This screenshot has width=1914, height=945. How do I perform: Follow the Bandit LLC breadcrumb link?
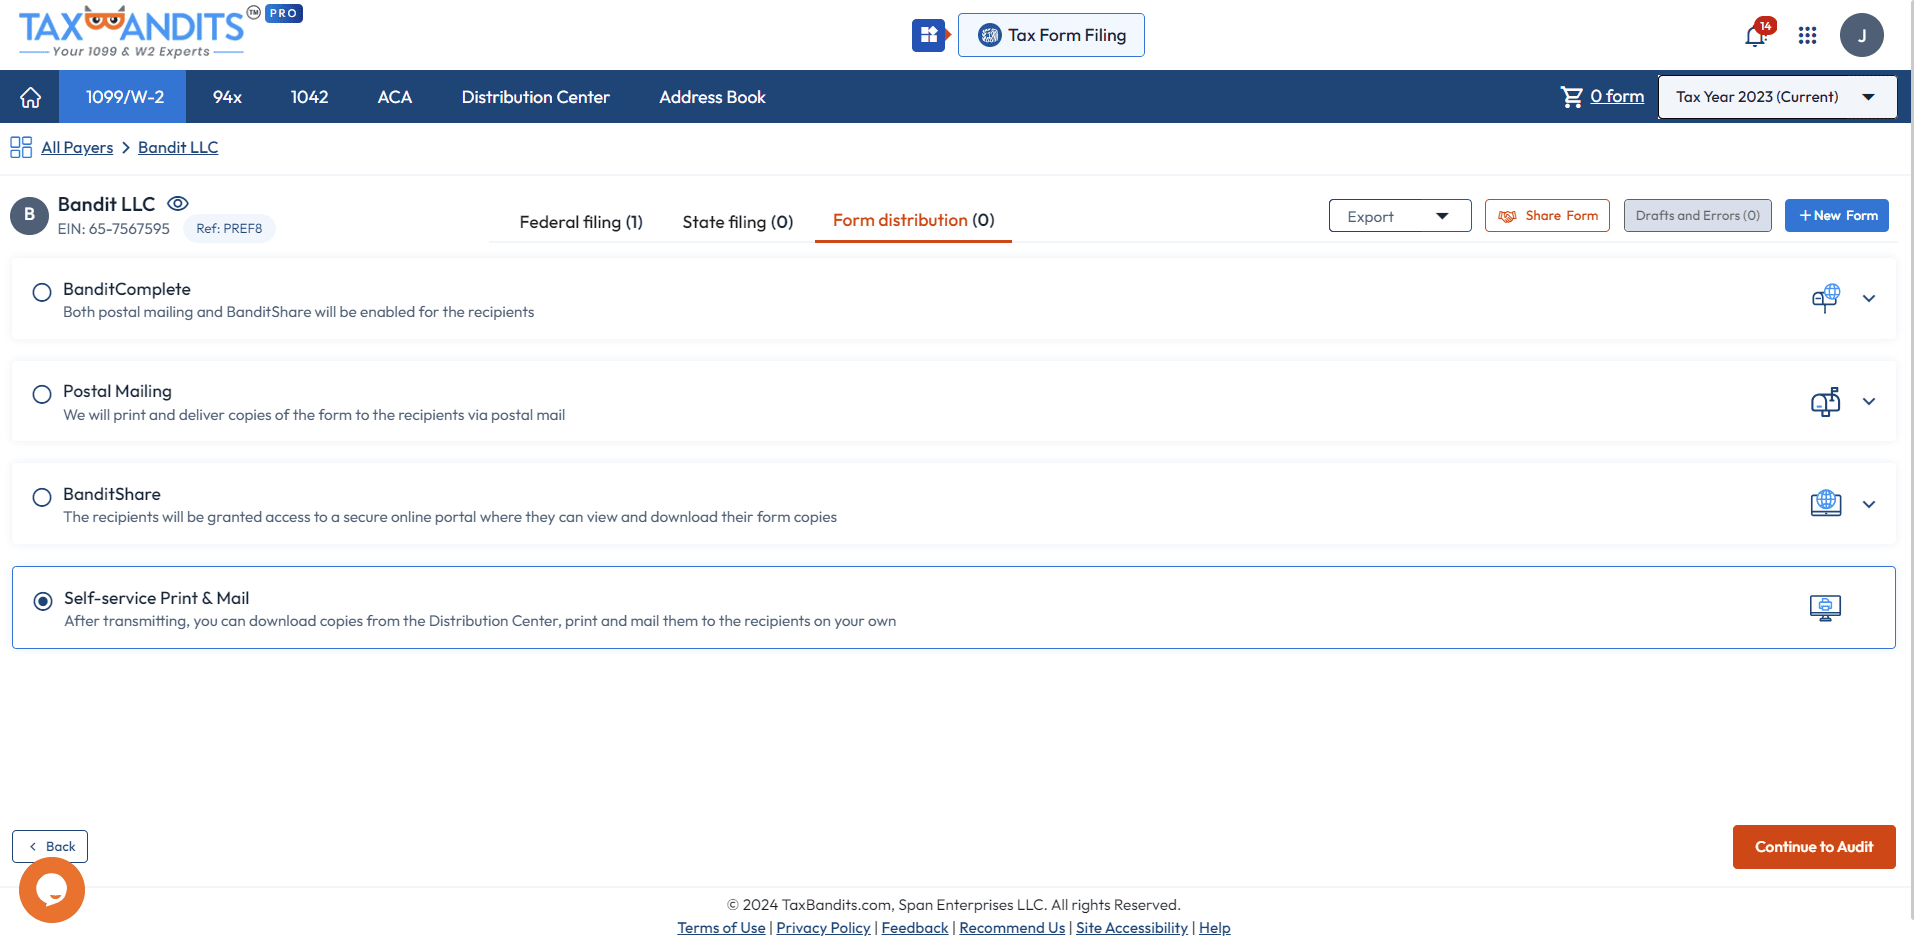pyautogui.click(x=178, y=147)
